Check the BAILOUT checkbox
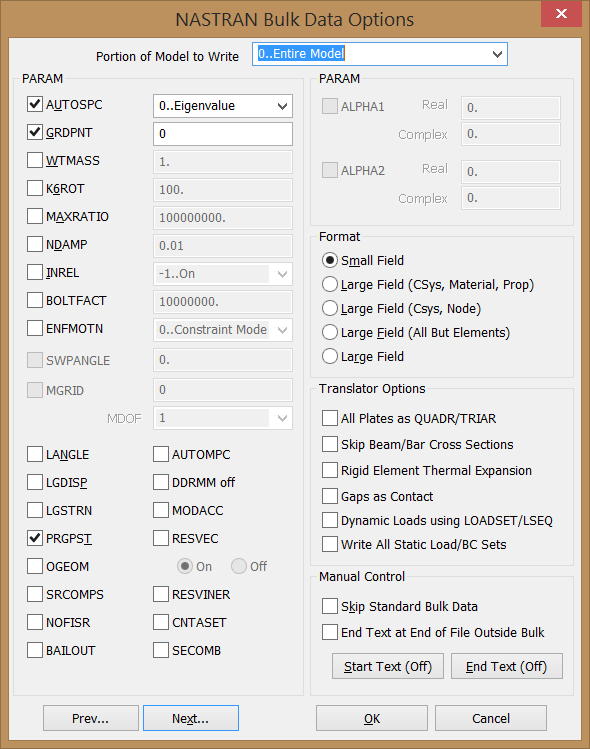The image size is (590, 749). pyautogui.click(x=35, y=650)
